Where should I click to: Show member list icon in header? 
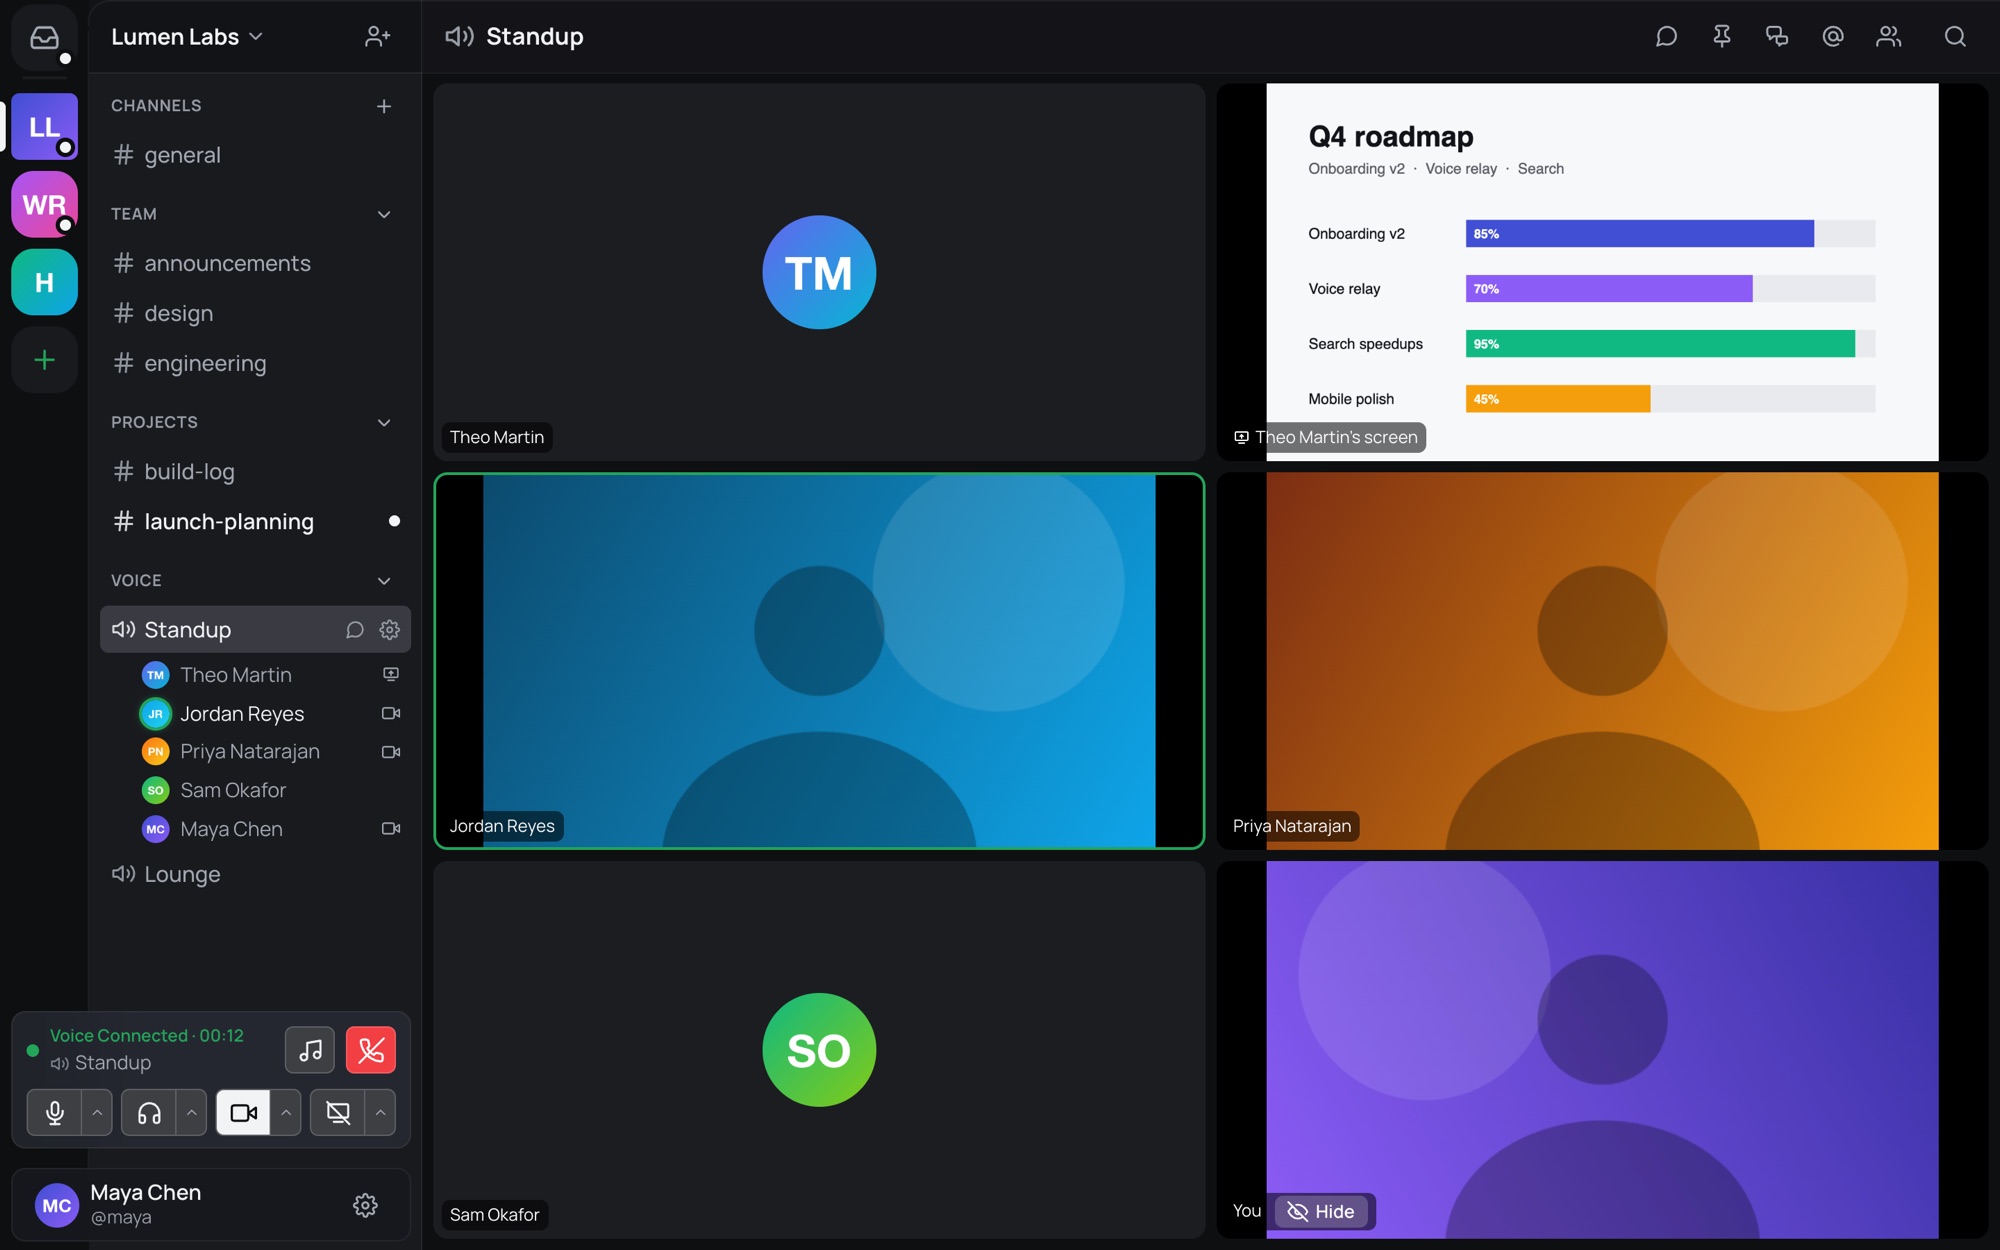[x=1889, y=37]
